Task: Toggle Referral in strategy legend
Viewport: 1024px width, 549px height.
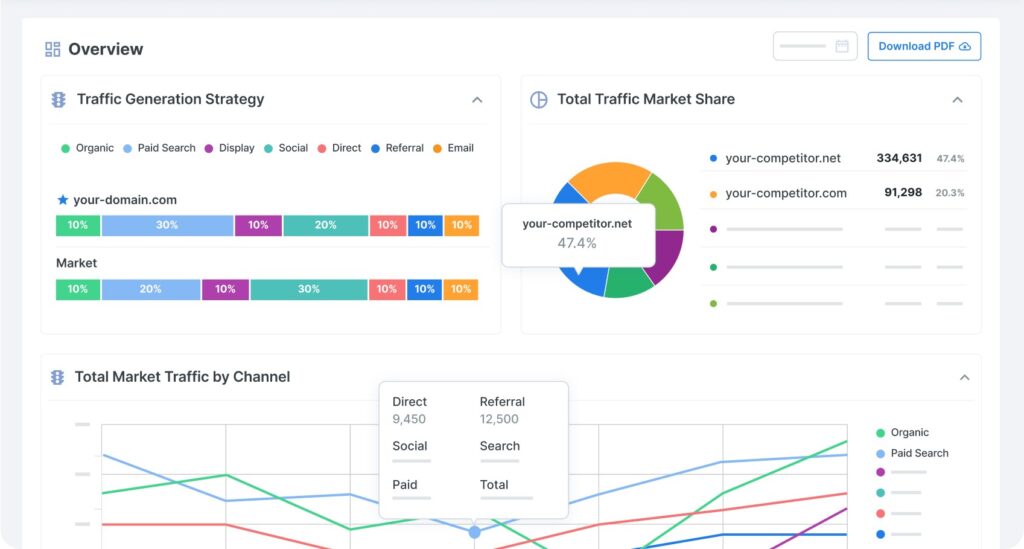Action: (x=397, y=148)
